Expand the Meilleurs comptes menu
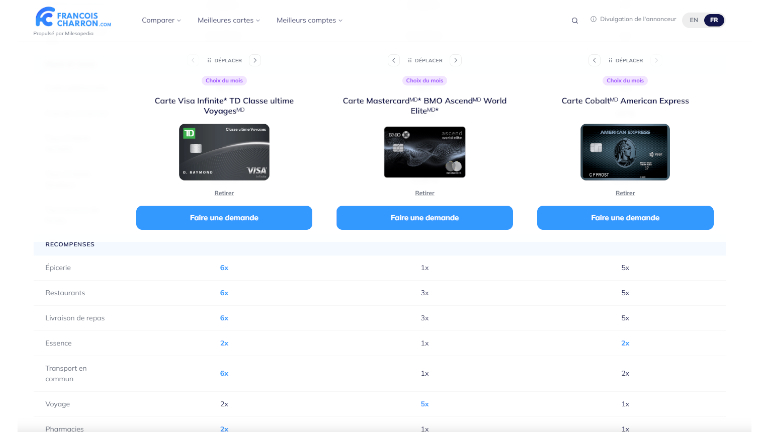Screen dimensions: 768x432 tap(309, 20)
